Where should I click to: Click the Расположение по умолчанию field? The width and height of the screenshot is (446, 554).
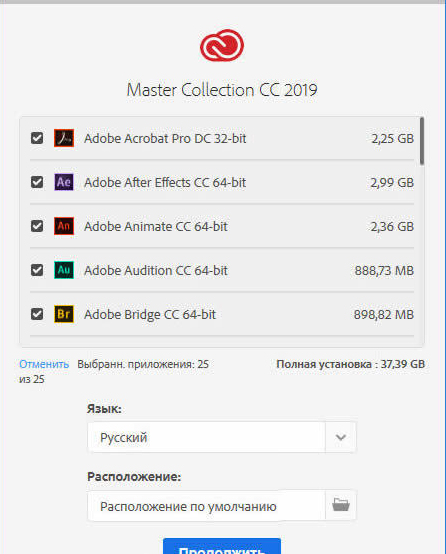(206, 506)
